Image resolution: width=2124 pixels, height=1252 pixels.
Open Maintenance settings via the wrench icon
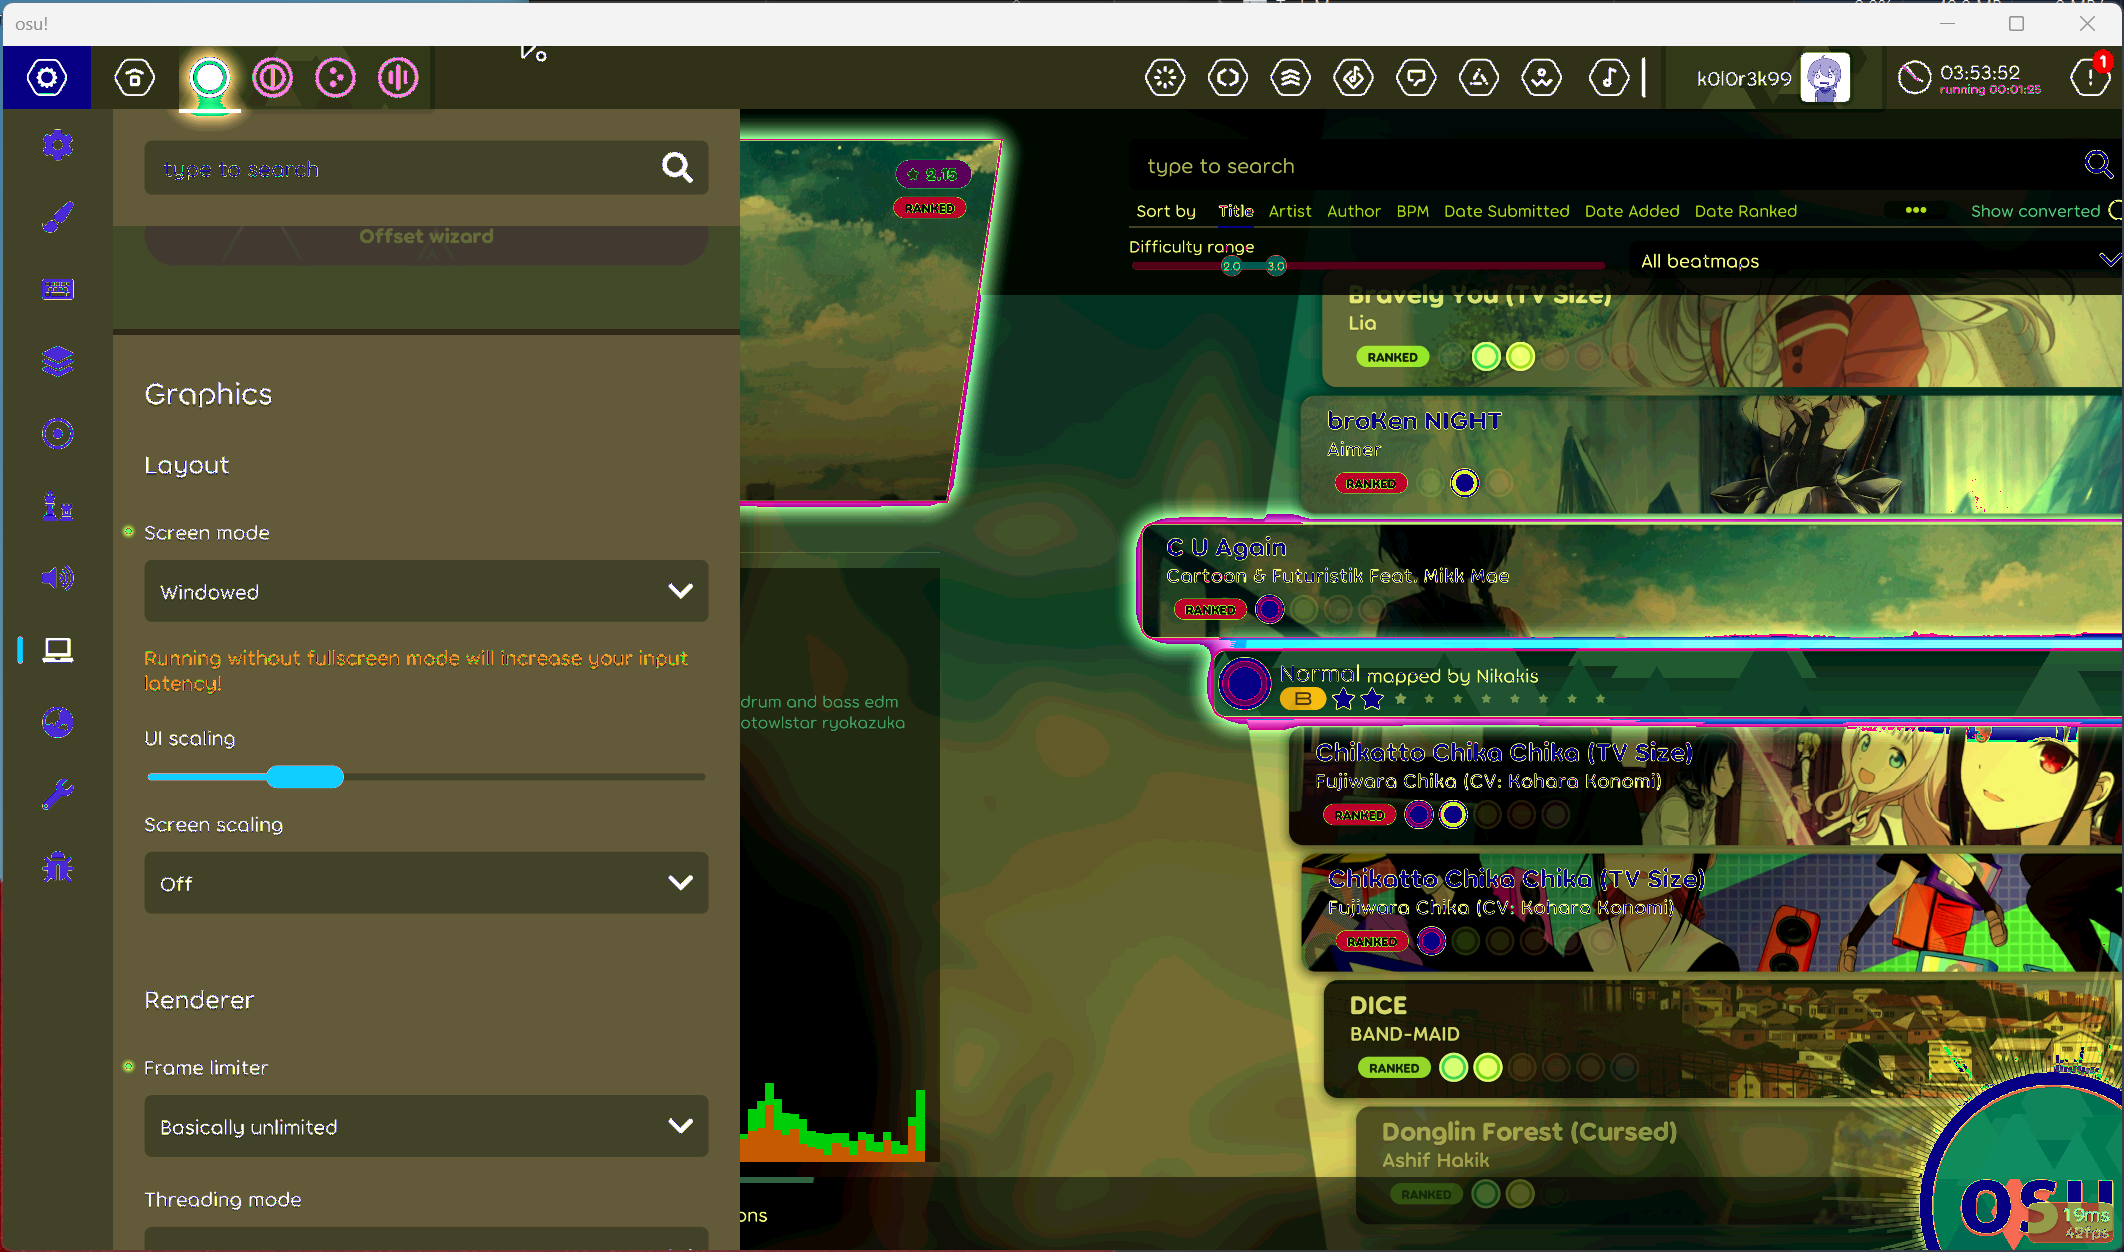click(57, 794)
